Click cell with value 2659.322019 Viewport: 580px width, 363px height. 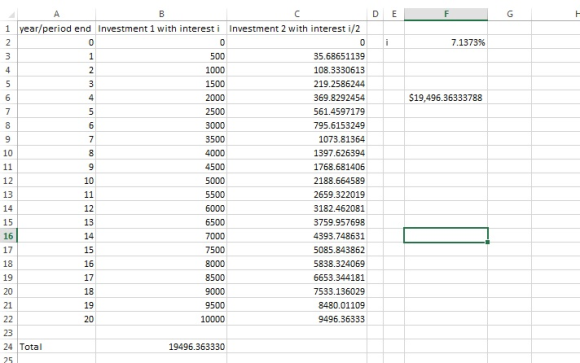click(x=297, y=194)
